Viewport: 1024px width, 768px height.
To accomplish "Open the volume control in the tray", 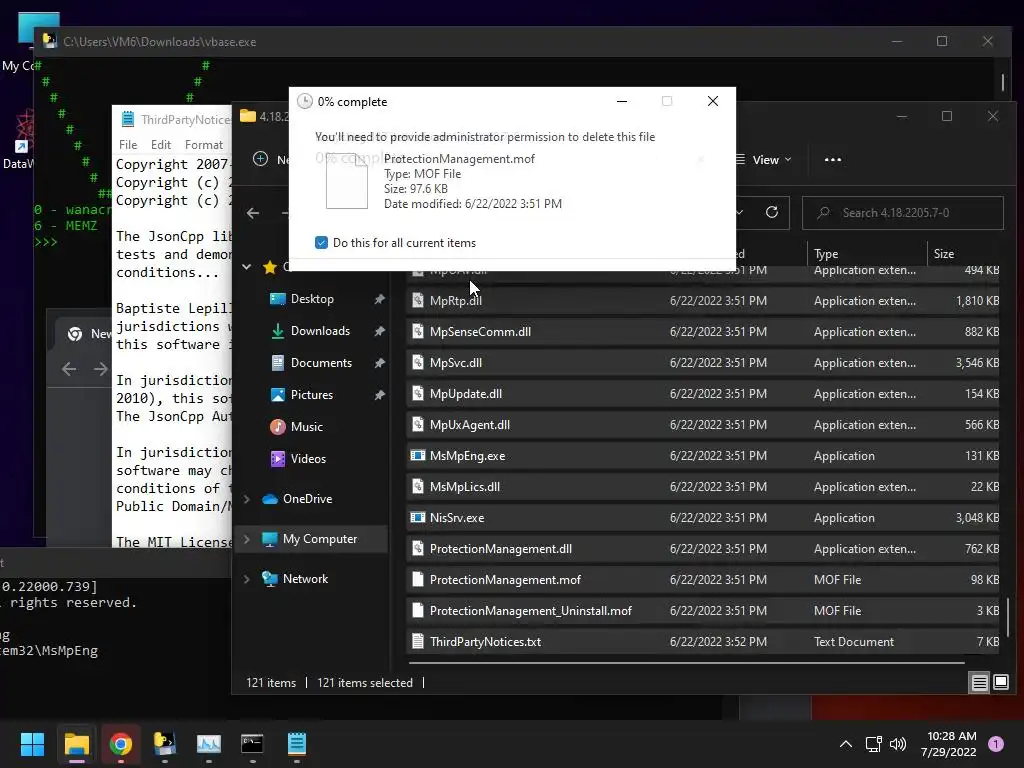I will [x=898, y=744].
